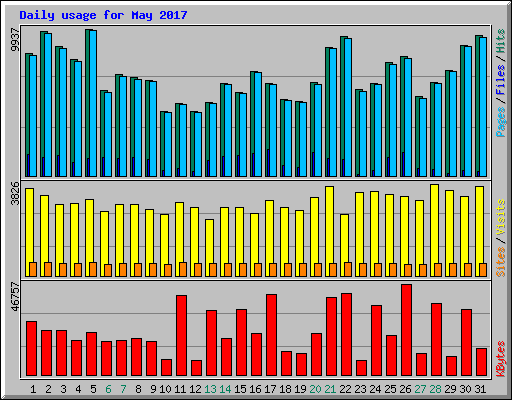Screen dimensions: 512x400
Task: Click day label 31 on the x-axis
Action: point(480,389)
